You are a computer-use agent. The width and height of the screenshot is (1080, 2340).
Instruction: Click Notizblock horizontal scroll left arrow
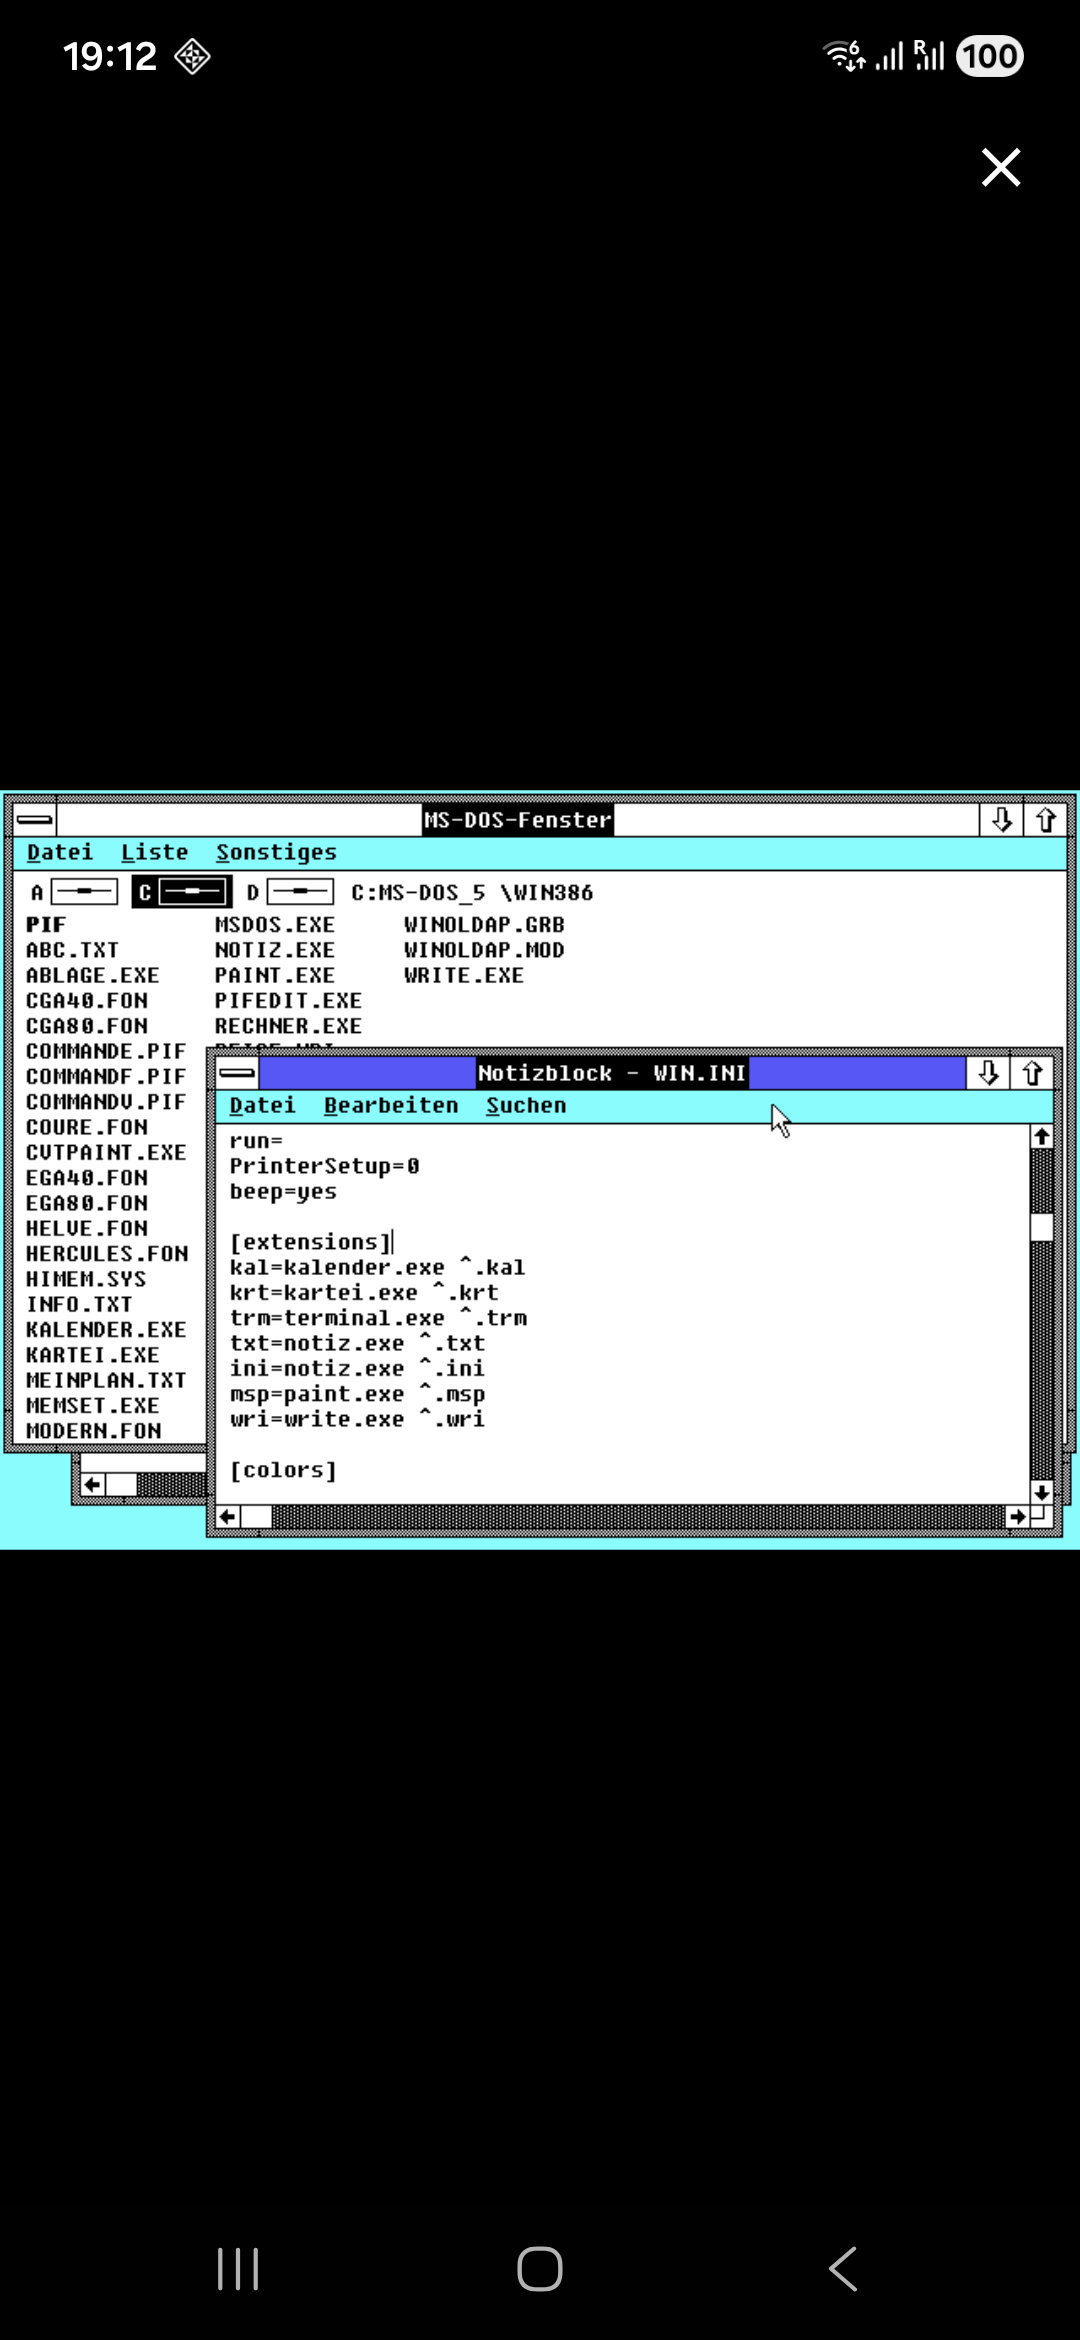tap(228, 1517)
